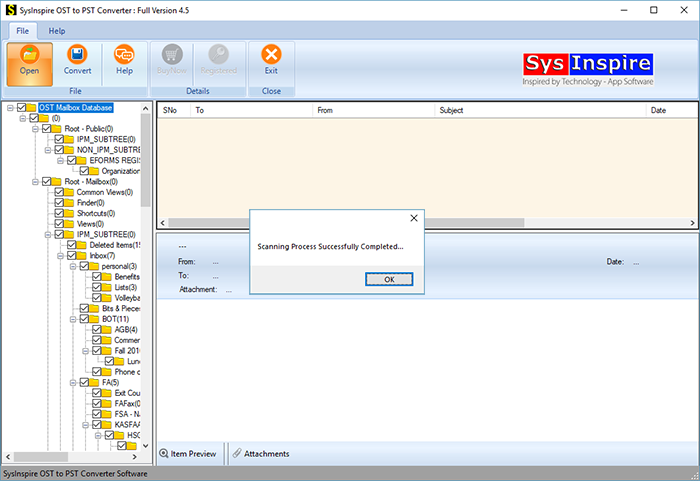Toggle the Shortcuts(0) checkbox
This screenshot has height=481, width=700.
tap(59, 213)
